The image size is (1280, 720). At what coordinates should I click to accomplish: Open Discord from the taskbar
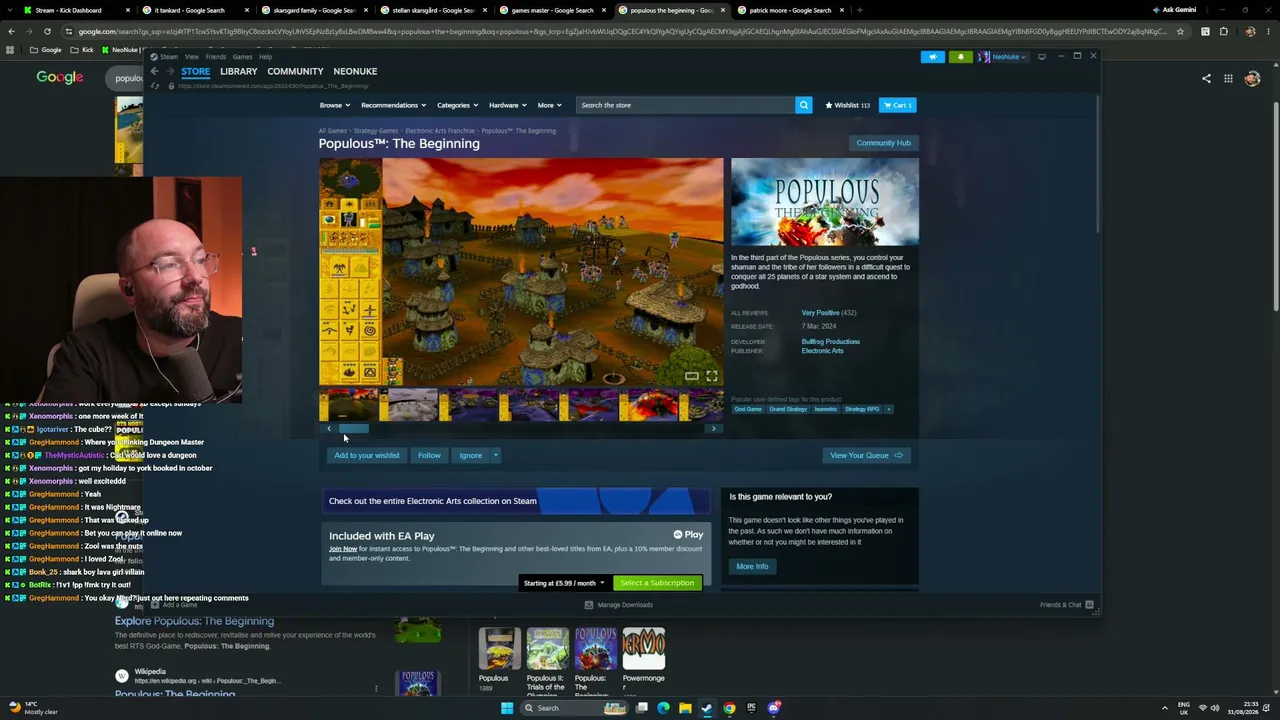click(774, 708)
